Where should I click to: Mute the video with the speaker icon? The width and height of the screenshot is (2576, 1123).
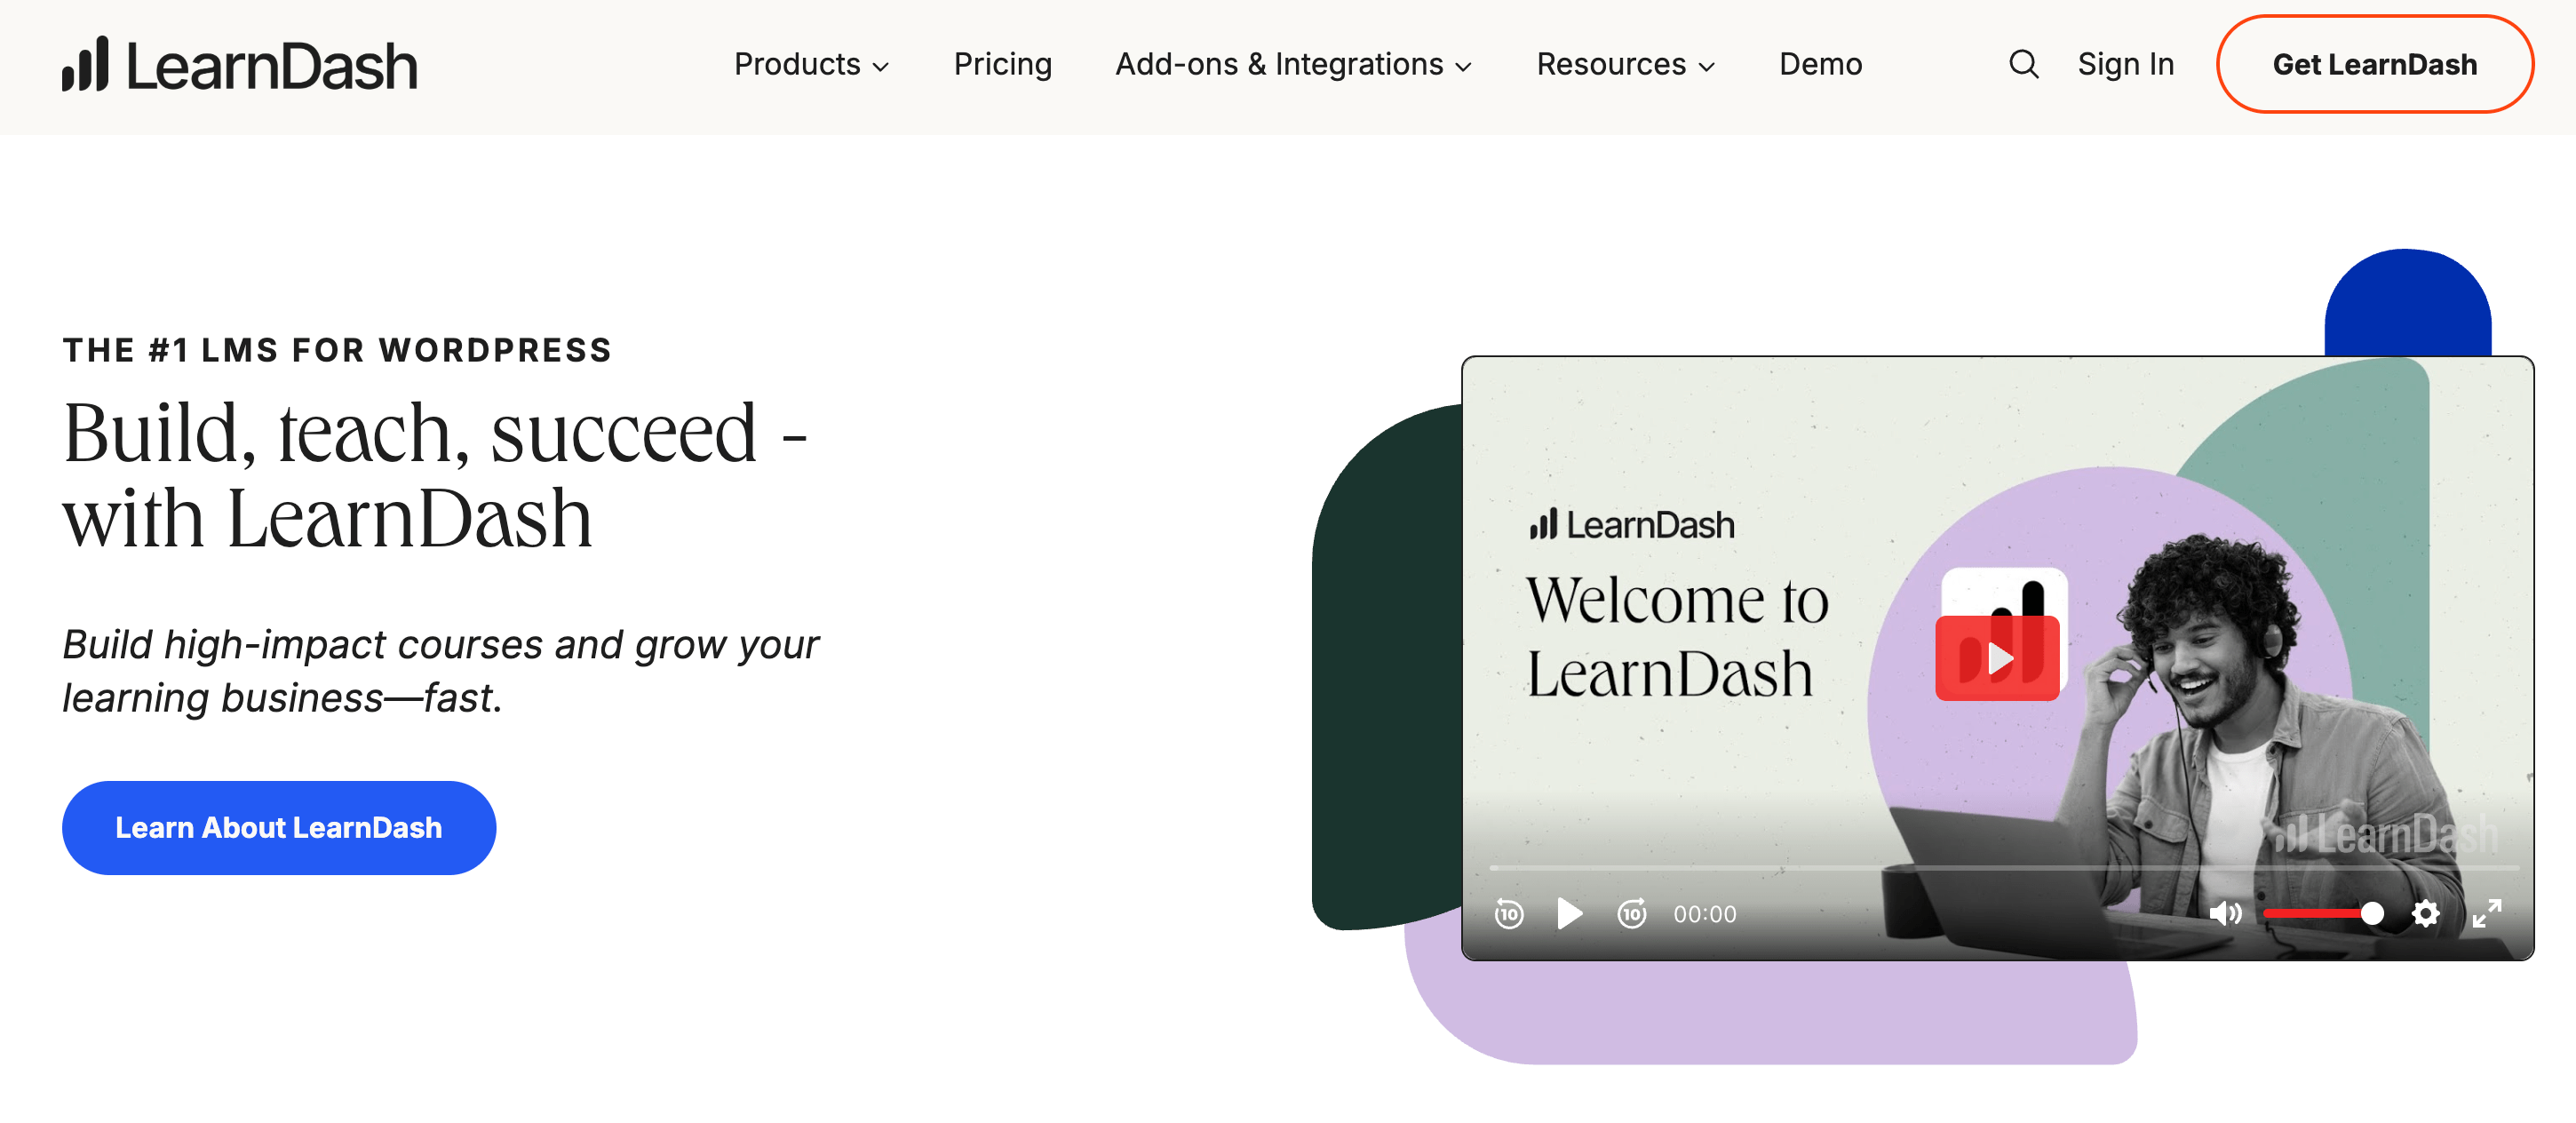2225,913
